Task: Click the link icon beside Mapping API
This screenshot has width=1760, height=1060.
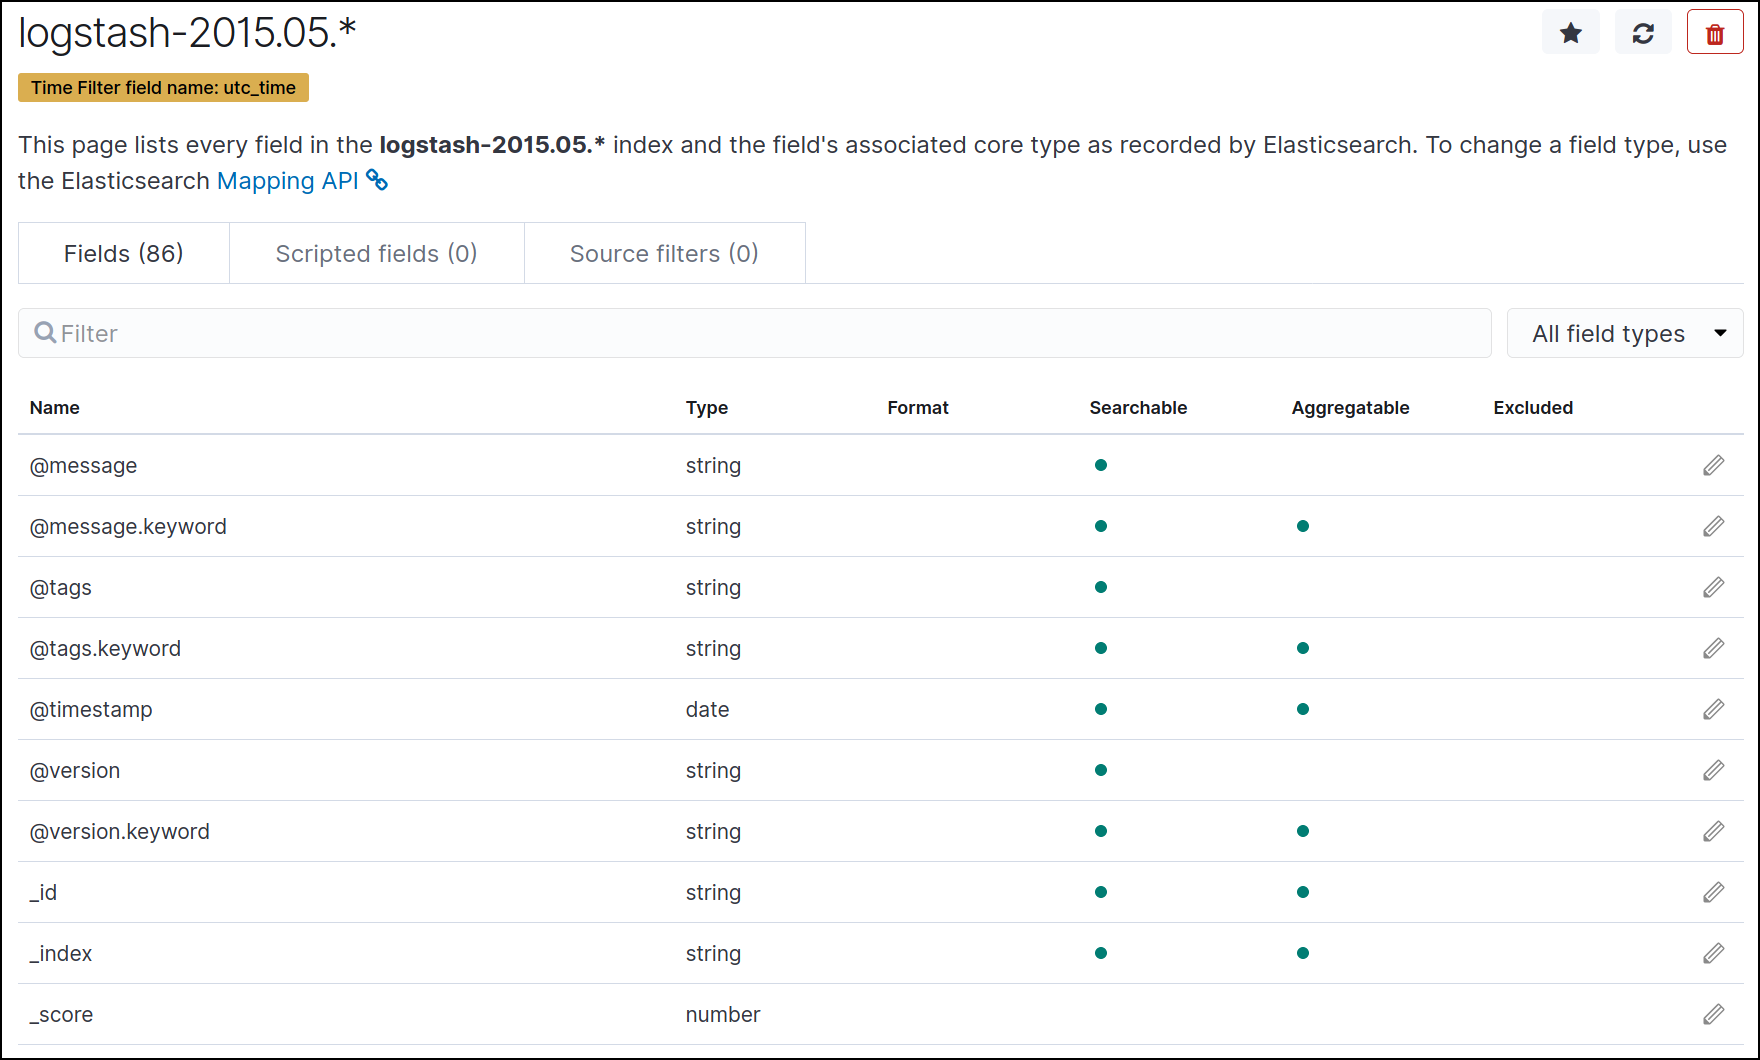Action: pyautogui.click(x=377, y=180)
